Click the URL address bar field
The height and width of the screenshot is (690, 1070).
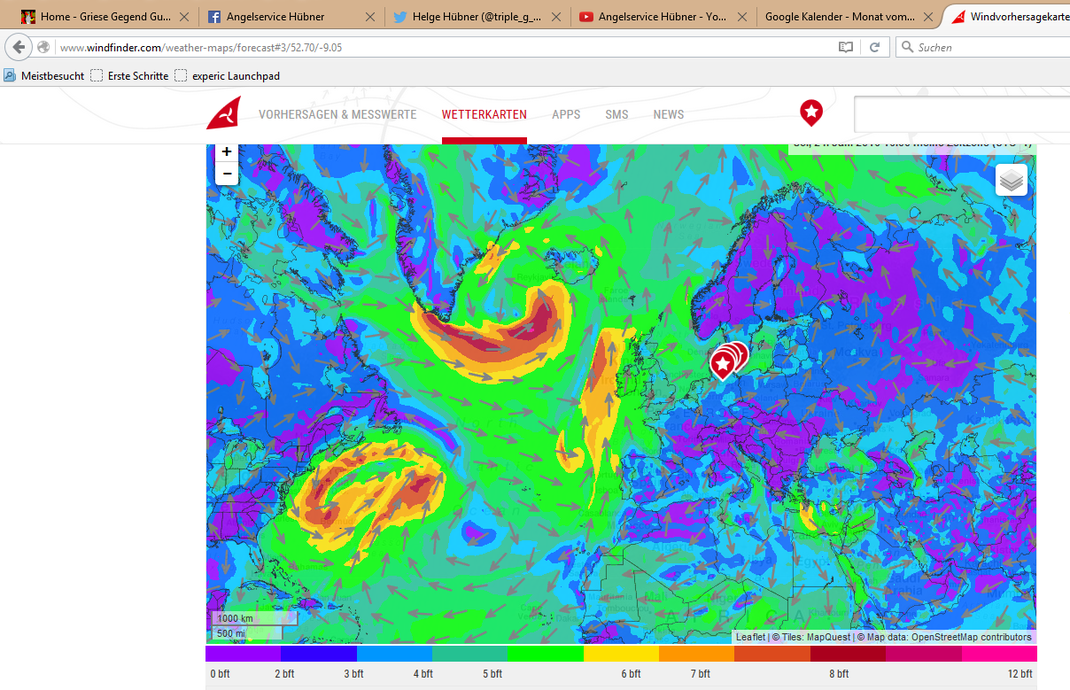(444, 47)
